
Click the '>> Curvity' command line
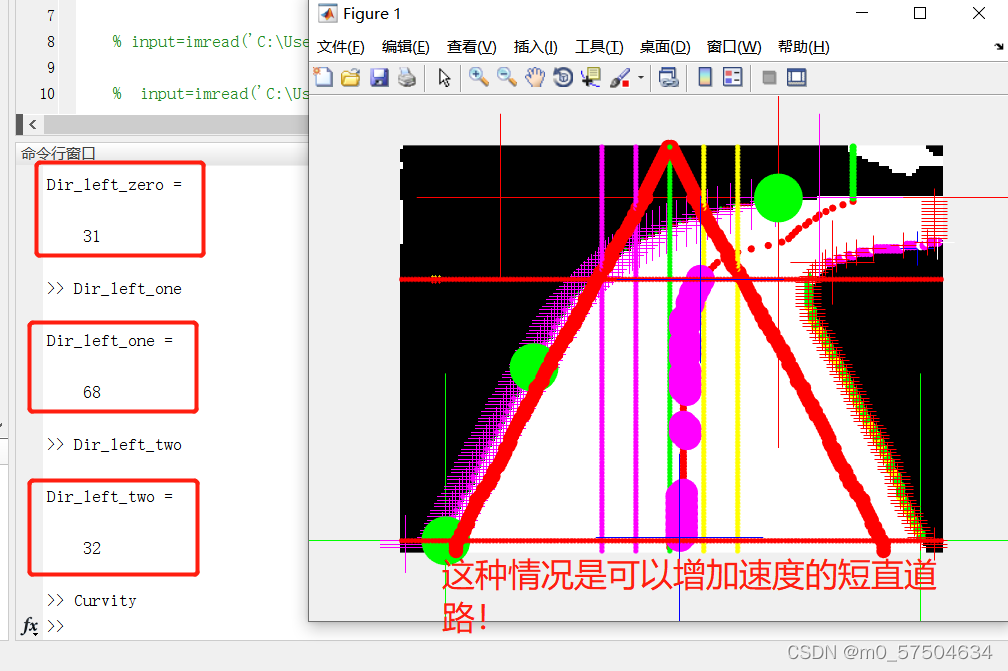coord(92,601)
